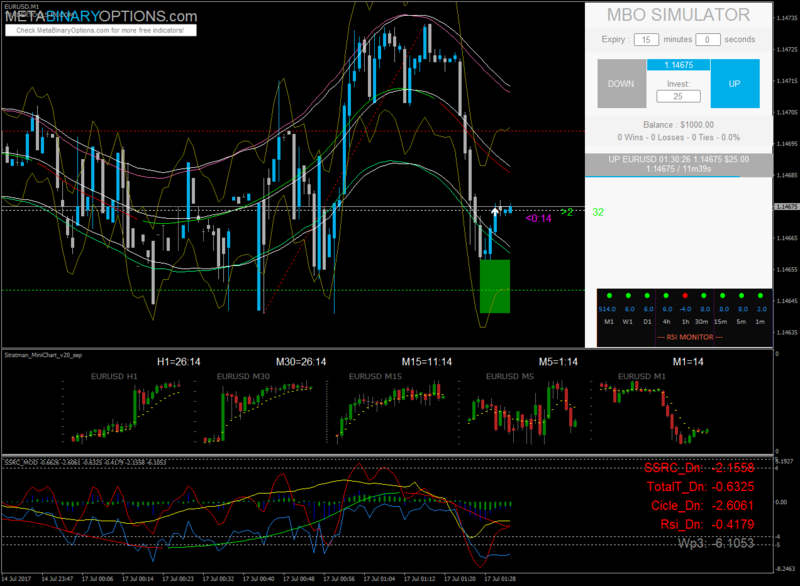This screenshot has height=586, width=800.
Task: Click the DOWN trade button
Action: click(621, 84)
